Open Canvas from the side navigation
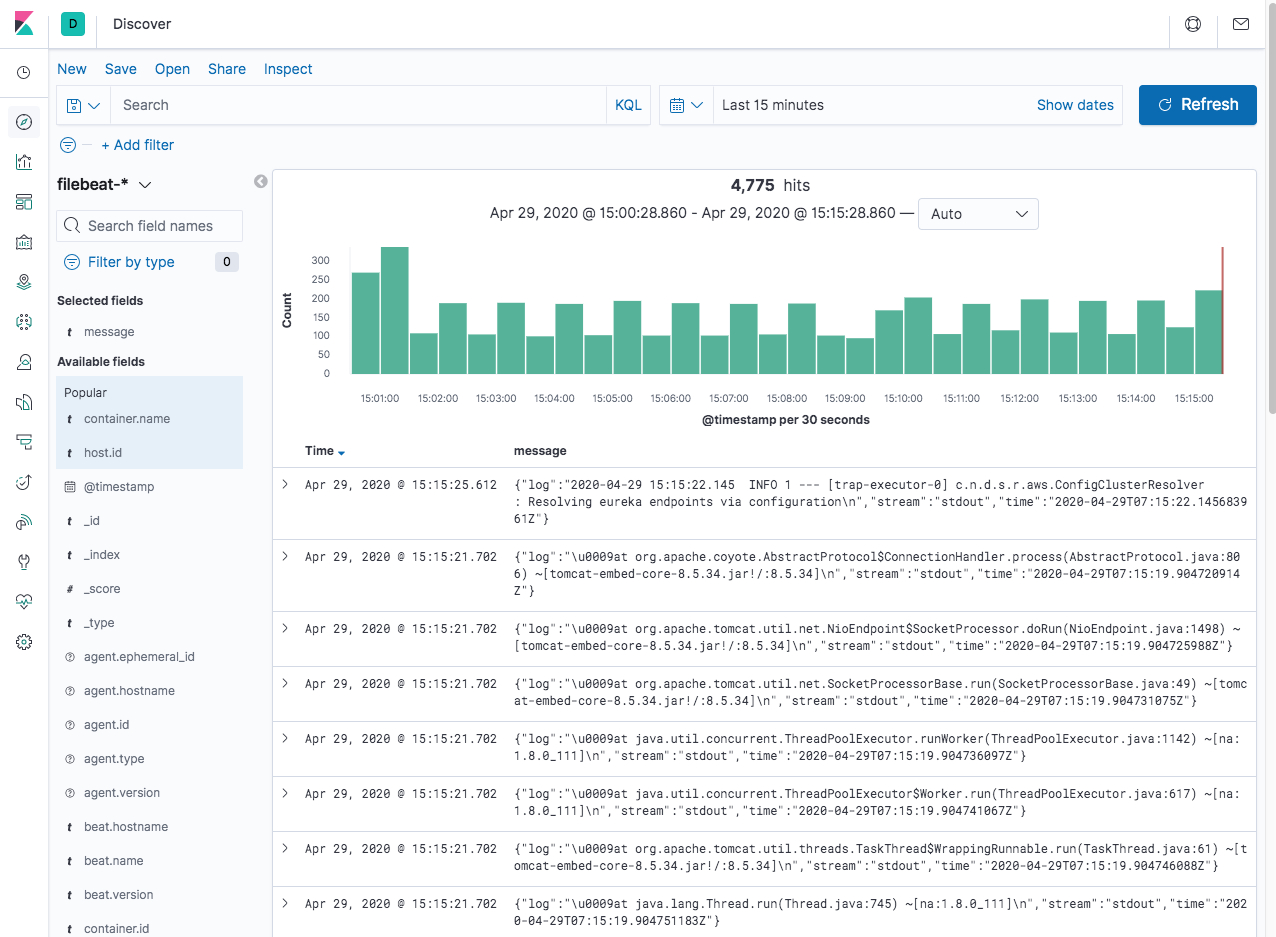 pos(24,242)
